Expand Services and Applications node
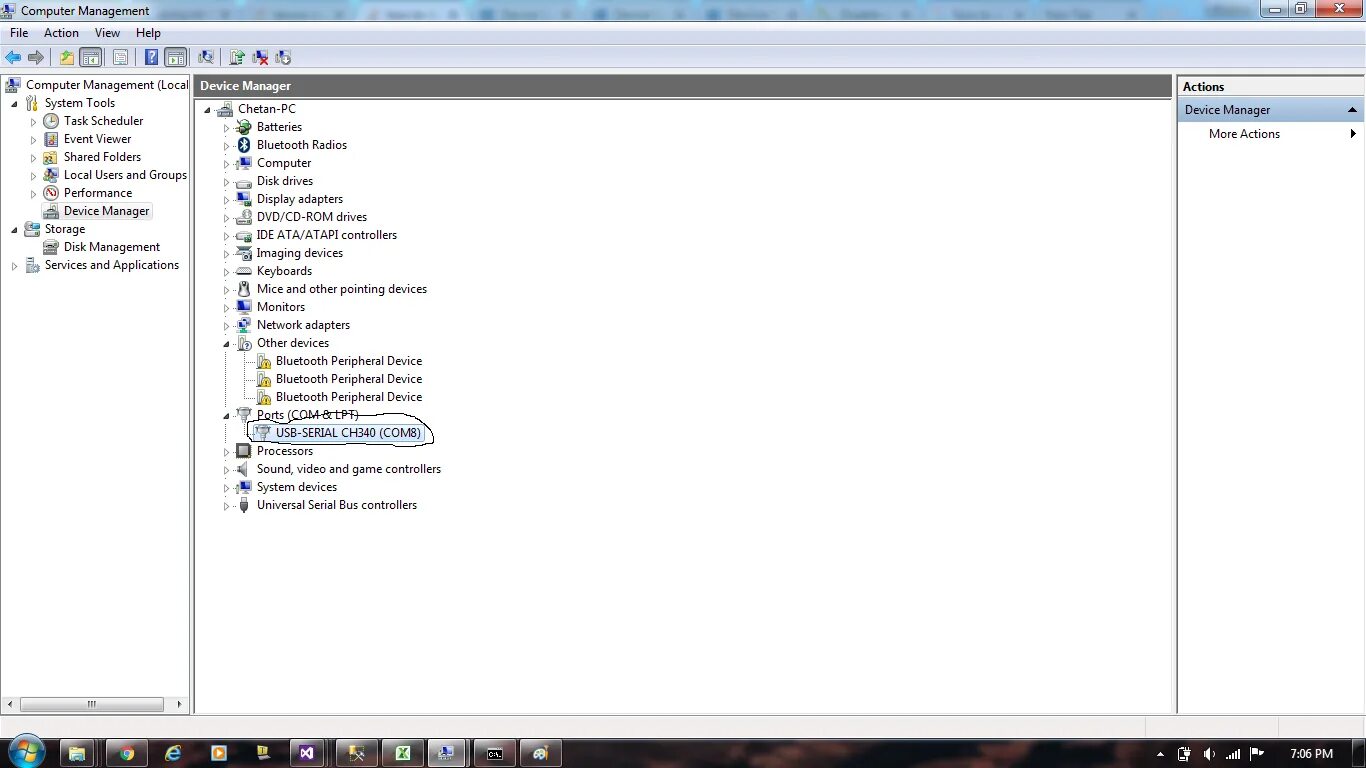Screen dimensions: 1366x768 tap(14, 266)
